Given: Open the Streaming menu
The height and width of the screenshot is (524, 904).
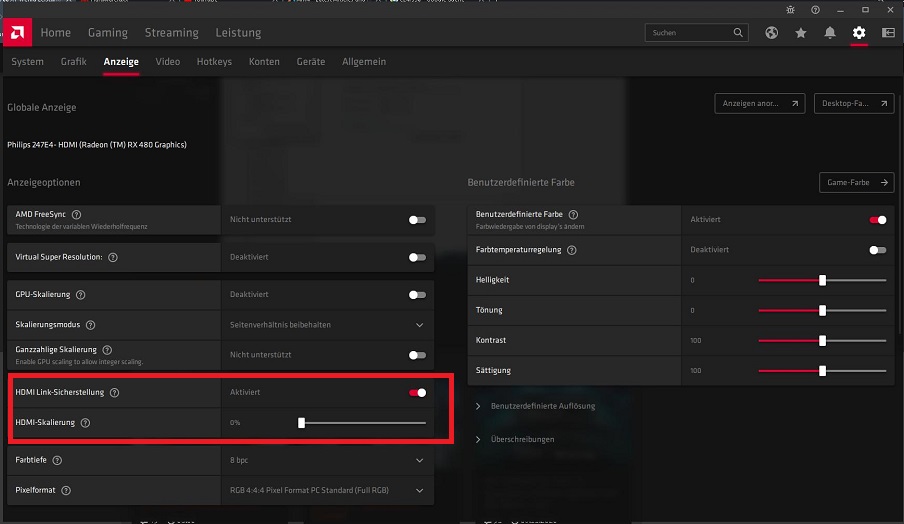Looking at the screenshot, I should pos(172,33).
